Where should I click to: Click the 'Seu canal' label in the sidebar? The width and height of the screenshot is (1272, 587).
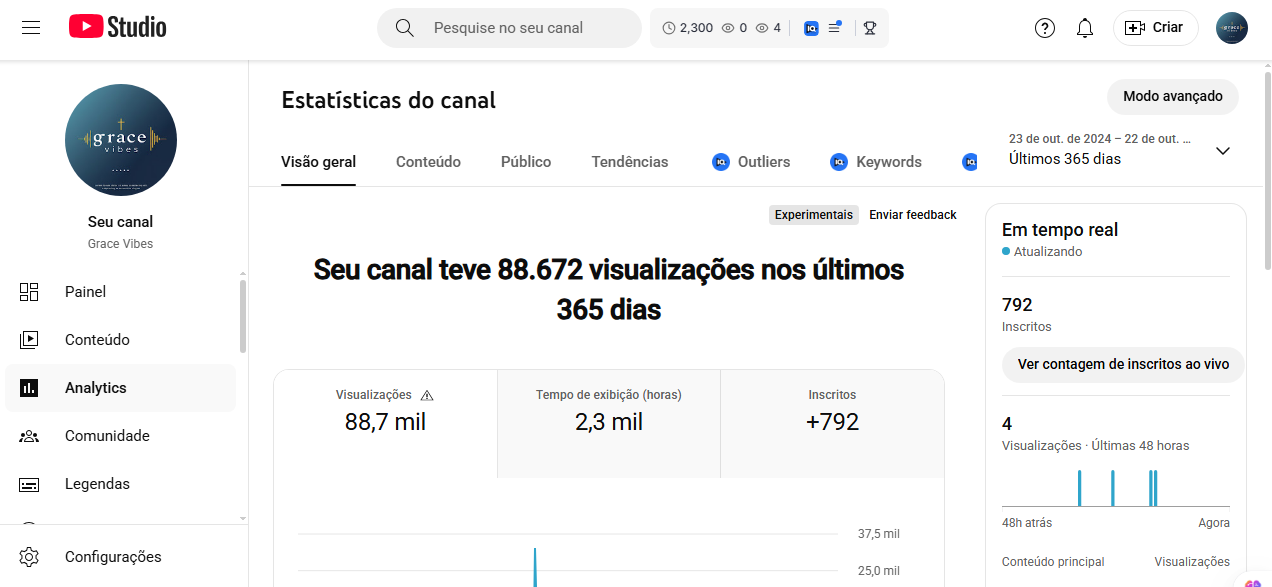[x=121, y=222]
